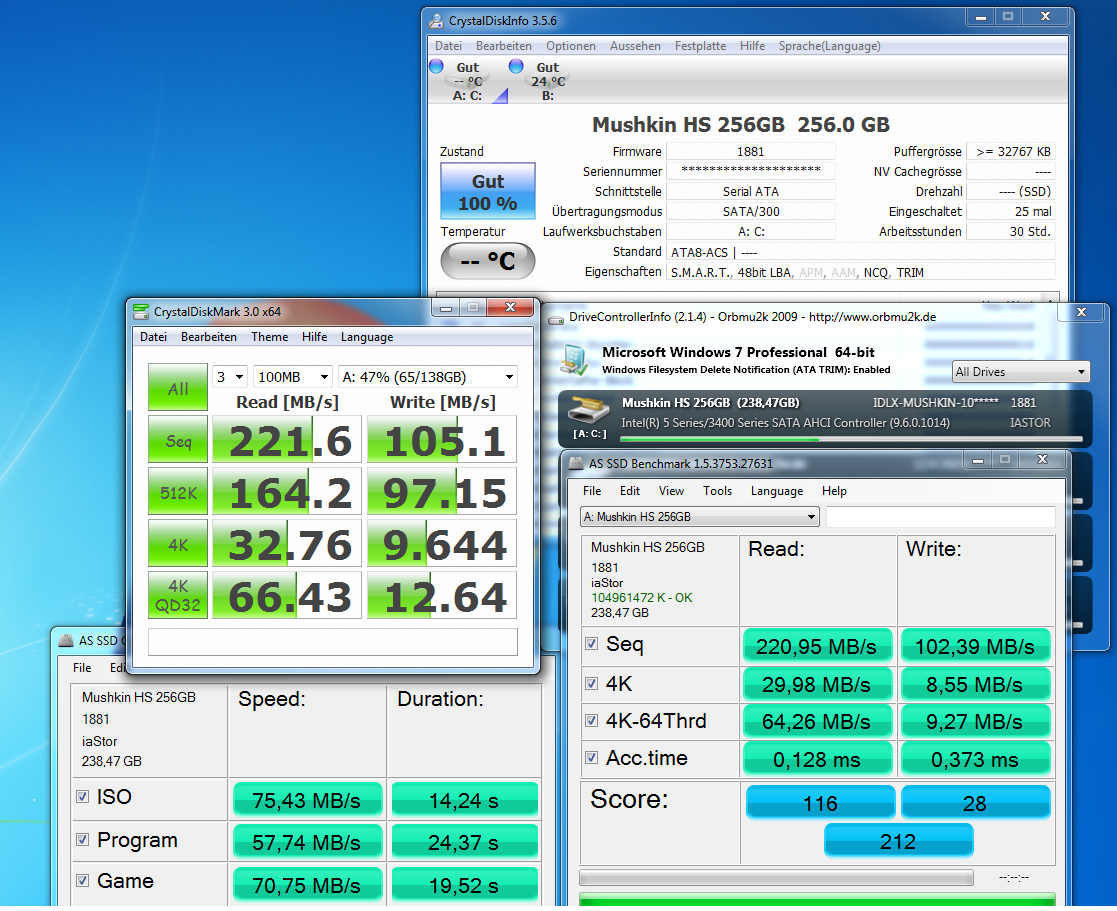Open Sprache(Language) menu in CrystalDiskInfo

[x=829, y=46]
